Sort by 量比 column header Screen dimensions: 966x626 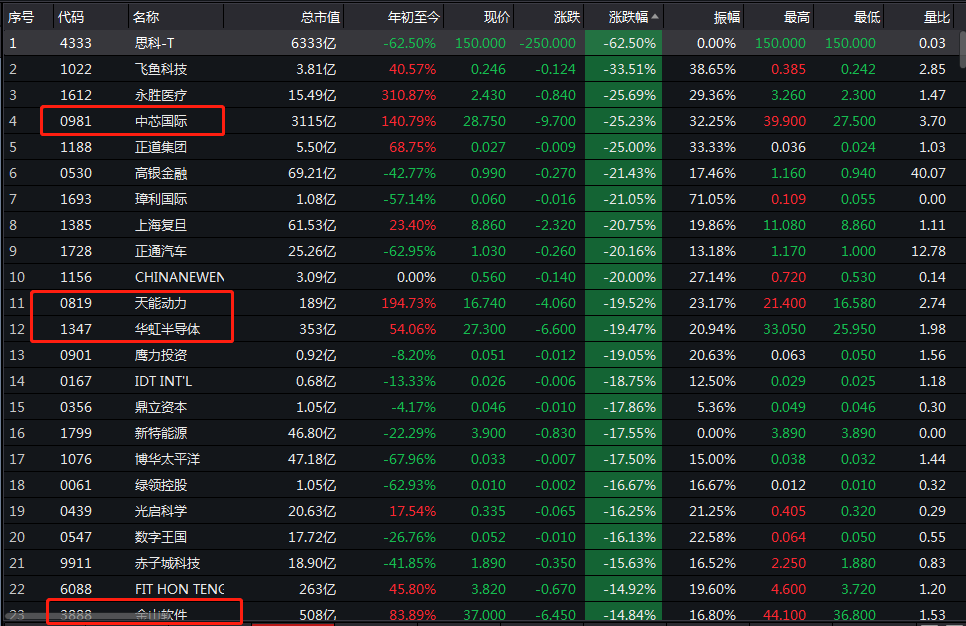pyautogui.click(x=937, y=17)
